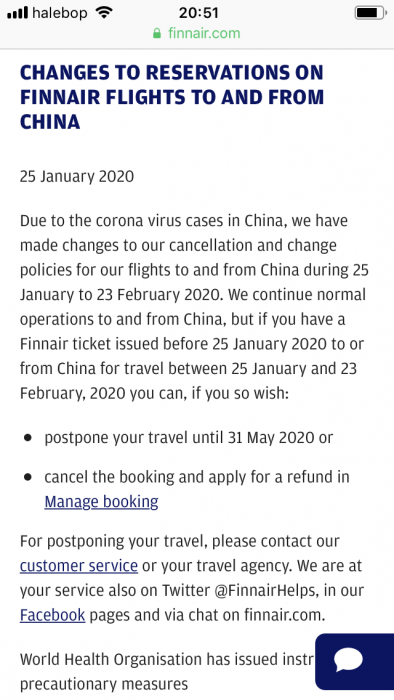Tap the Changes to Reservations headline
The height and width of the screenshot is (700, 394).
tap(172, 97)
